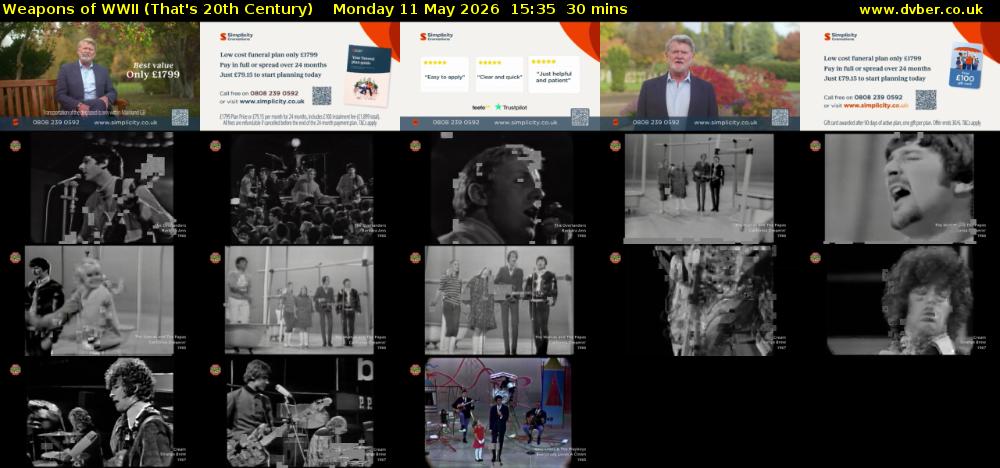Click the funeral plan booklet image in second ad

click(x=367, y=75)
